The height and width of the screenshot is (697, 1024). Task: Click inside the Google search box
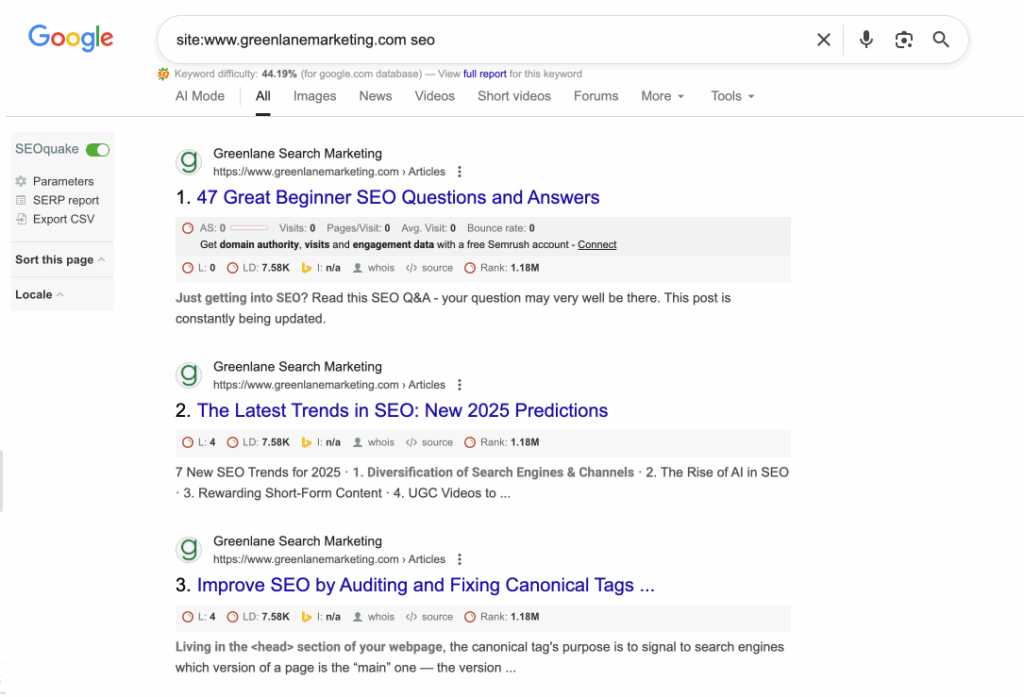coord(480,40)
